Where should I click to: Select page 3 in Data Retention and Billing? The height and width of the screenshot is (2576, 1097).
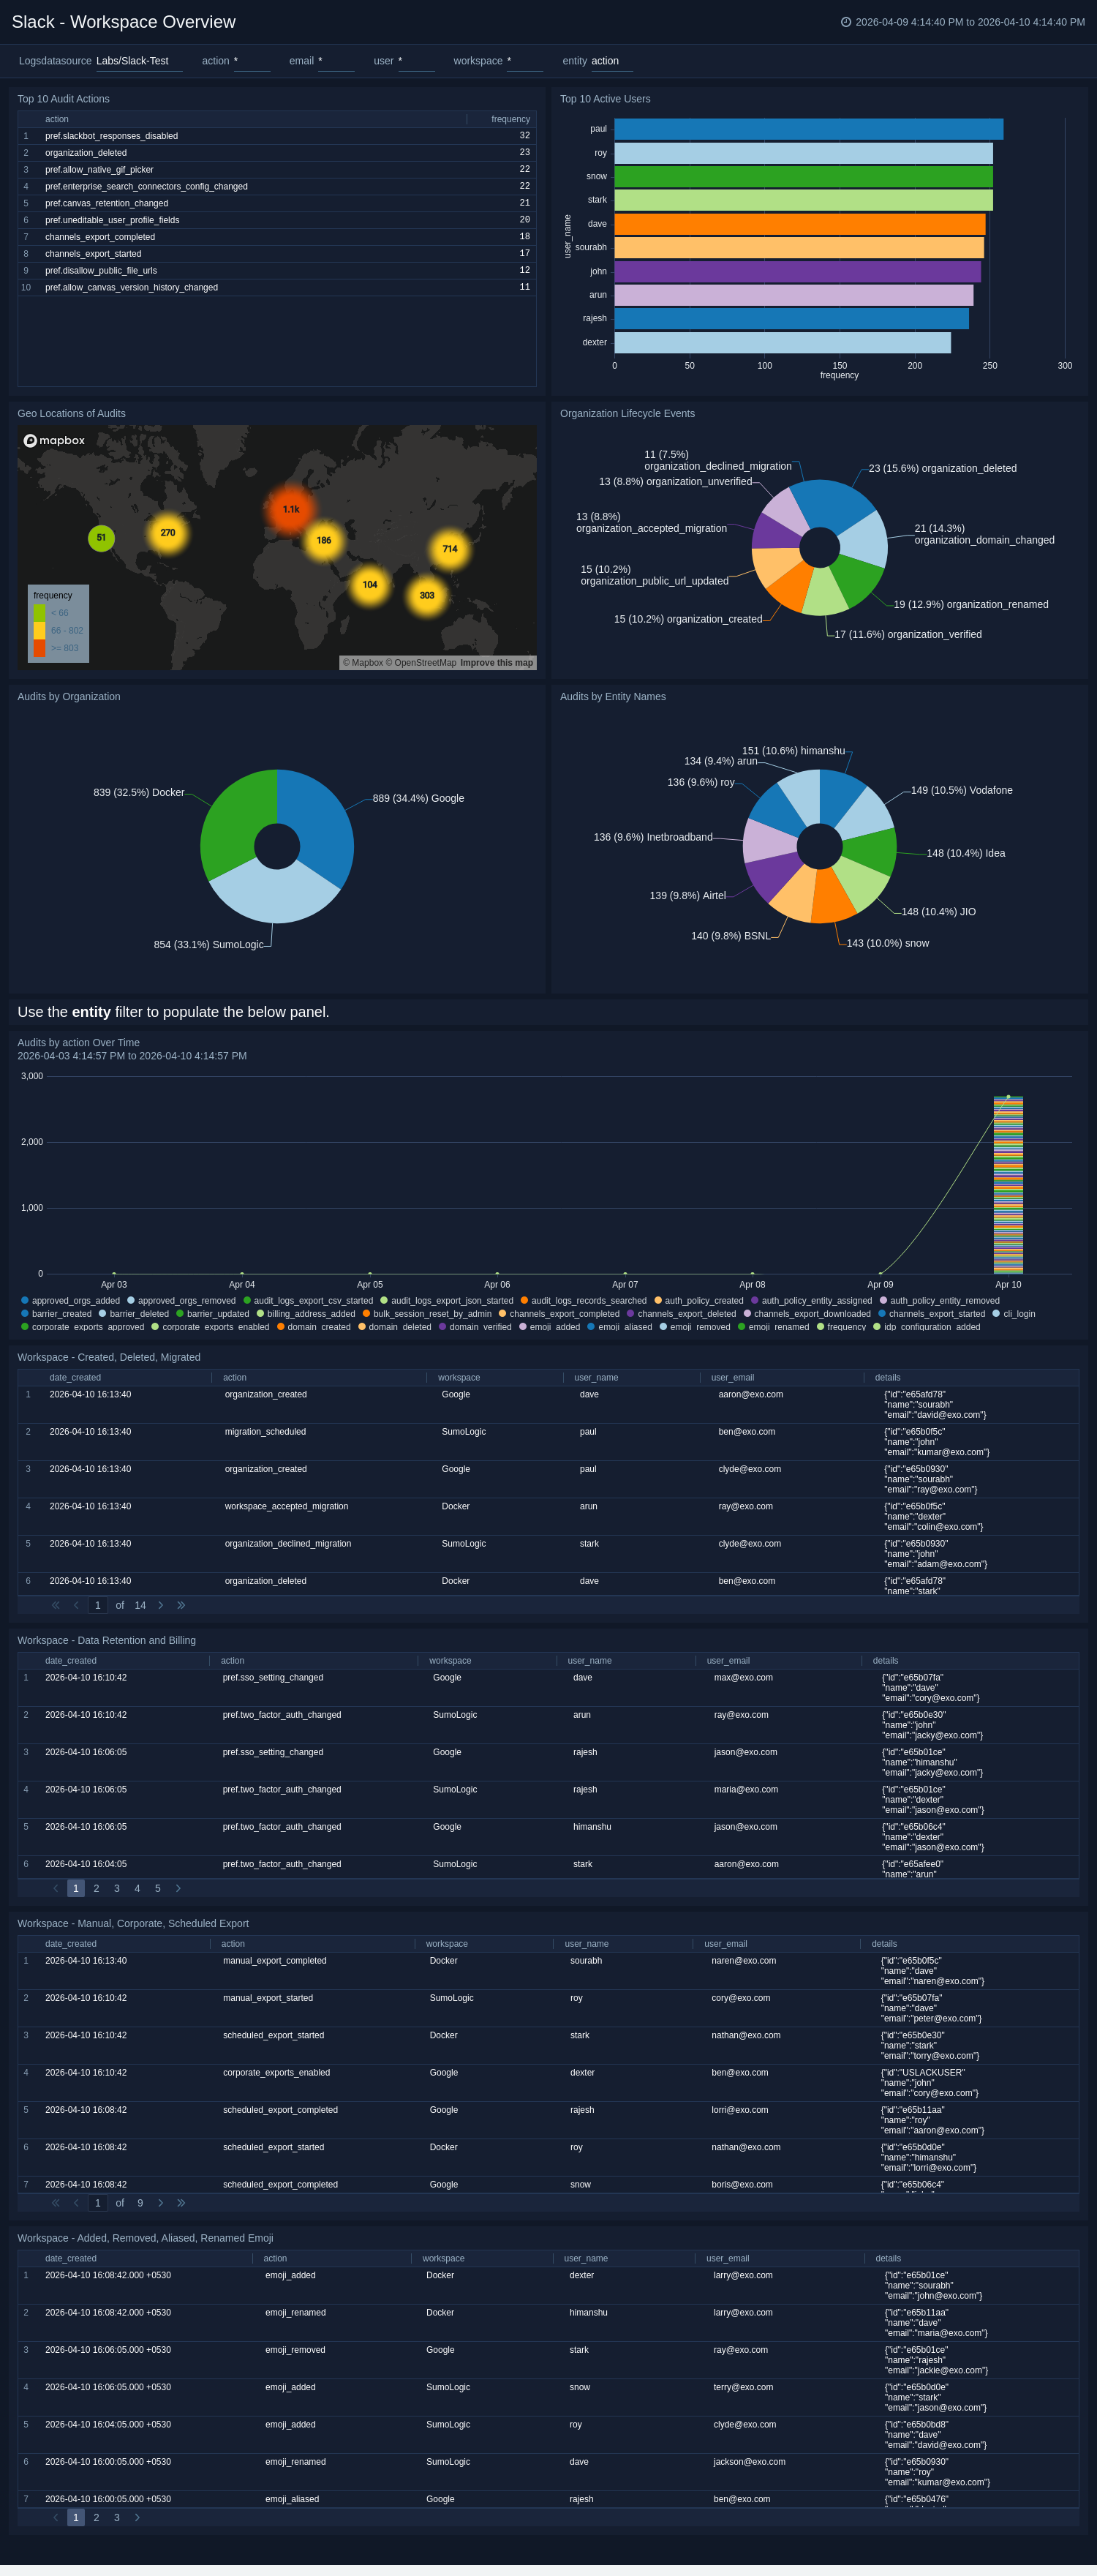[117, 1888]
